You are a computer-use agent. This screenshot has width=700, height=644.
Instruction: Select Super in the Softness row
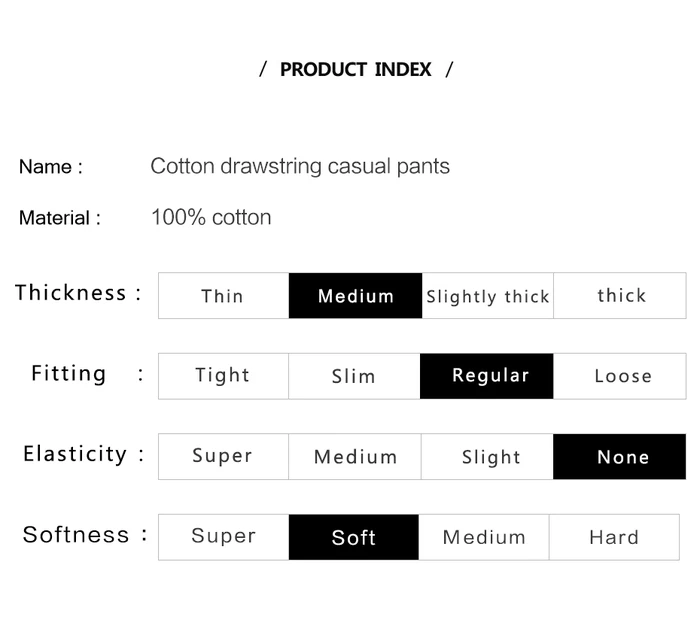[x=223, y=537]
